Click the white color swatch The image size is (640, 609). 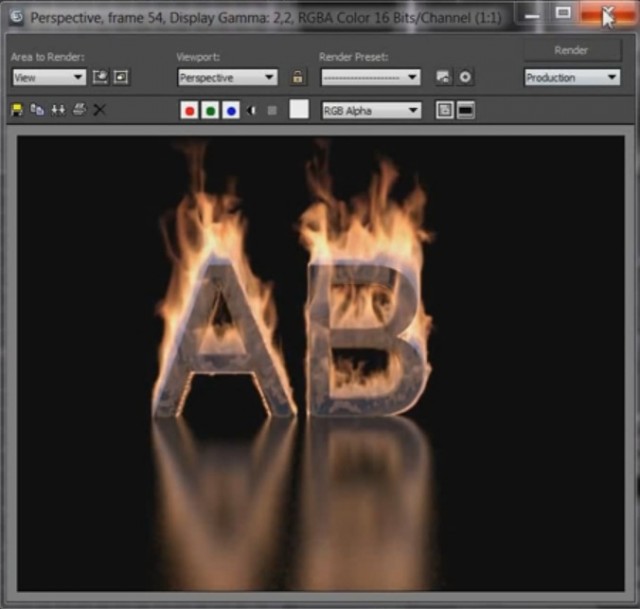pyautogui.click(x=299, y=111)
